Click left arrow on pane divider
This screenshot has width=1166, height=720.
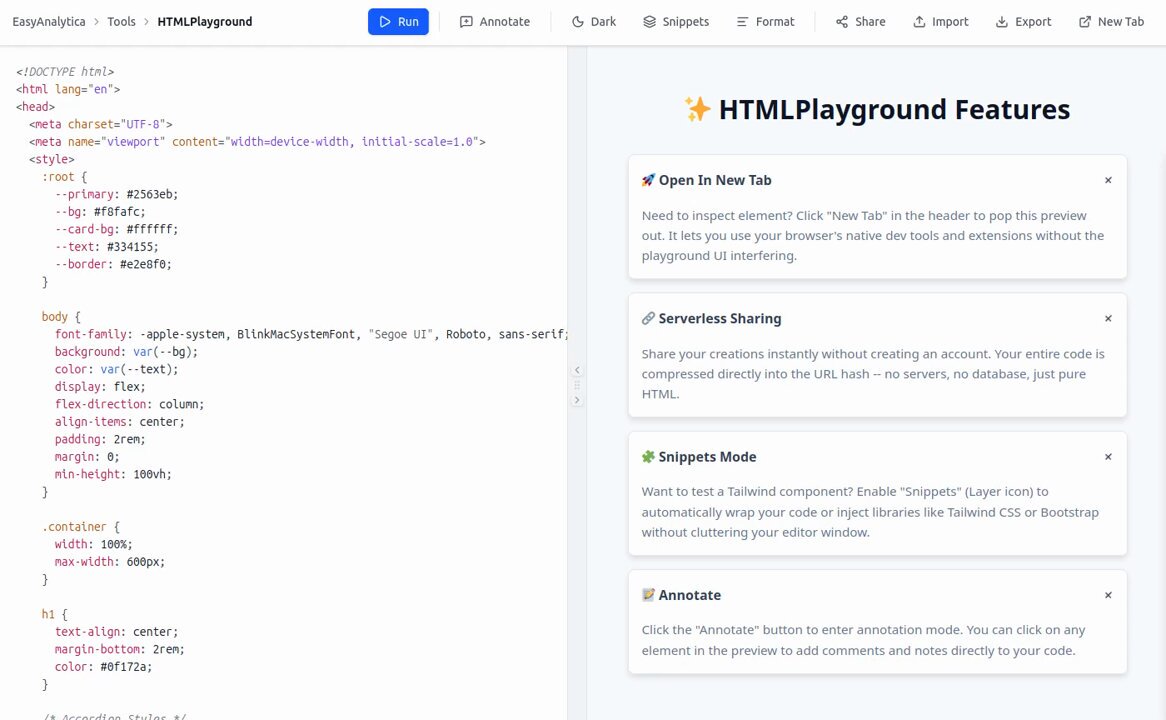pos(577,370)
